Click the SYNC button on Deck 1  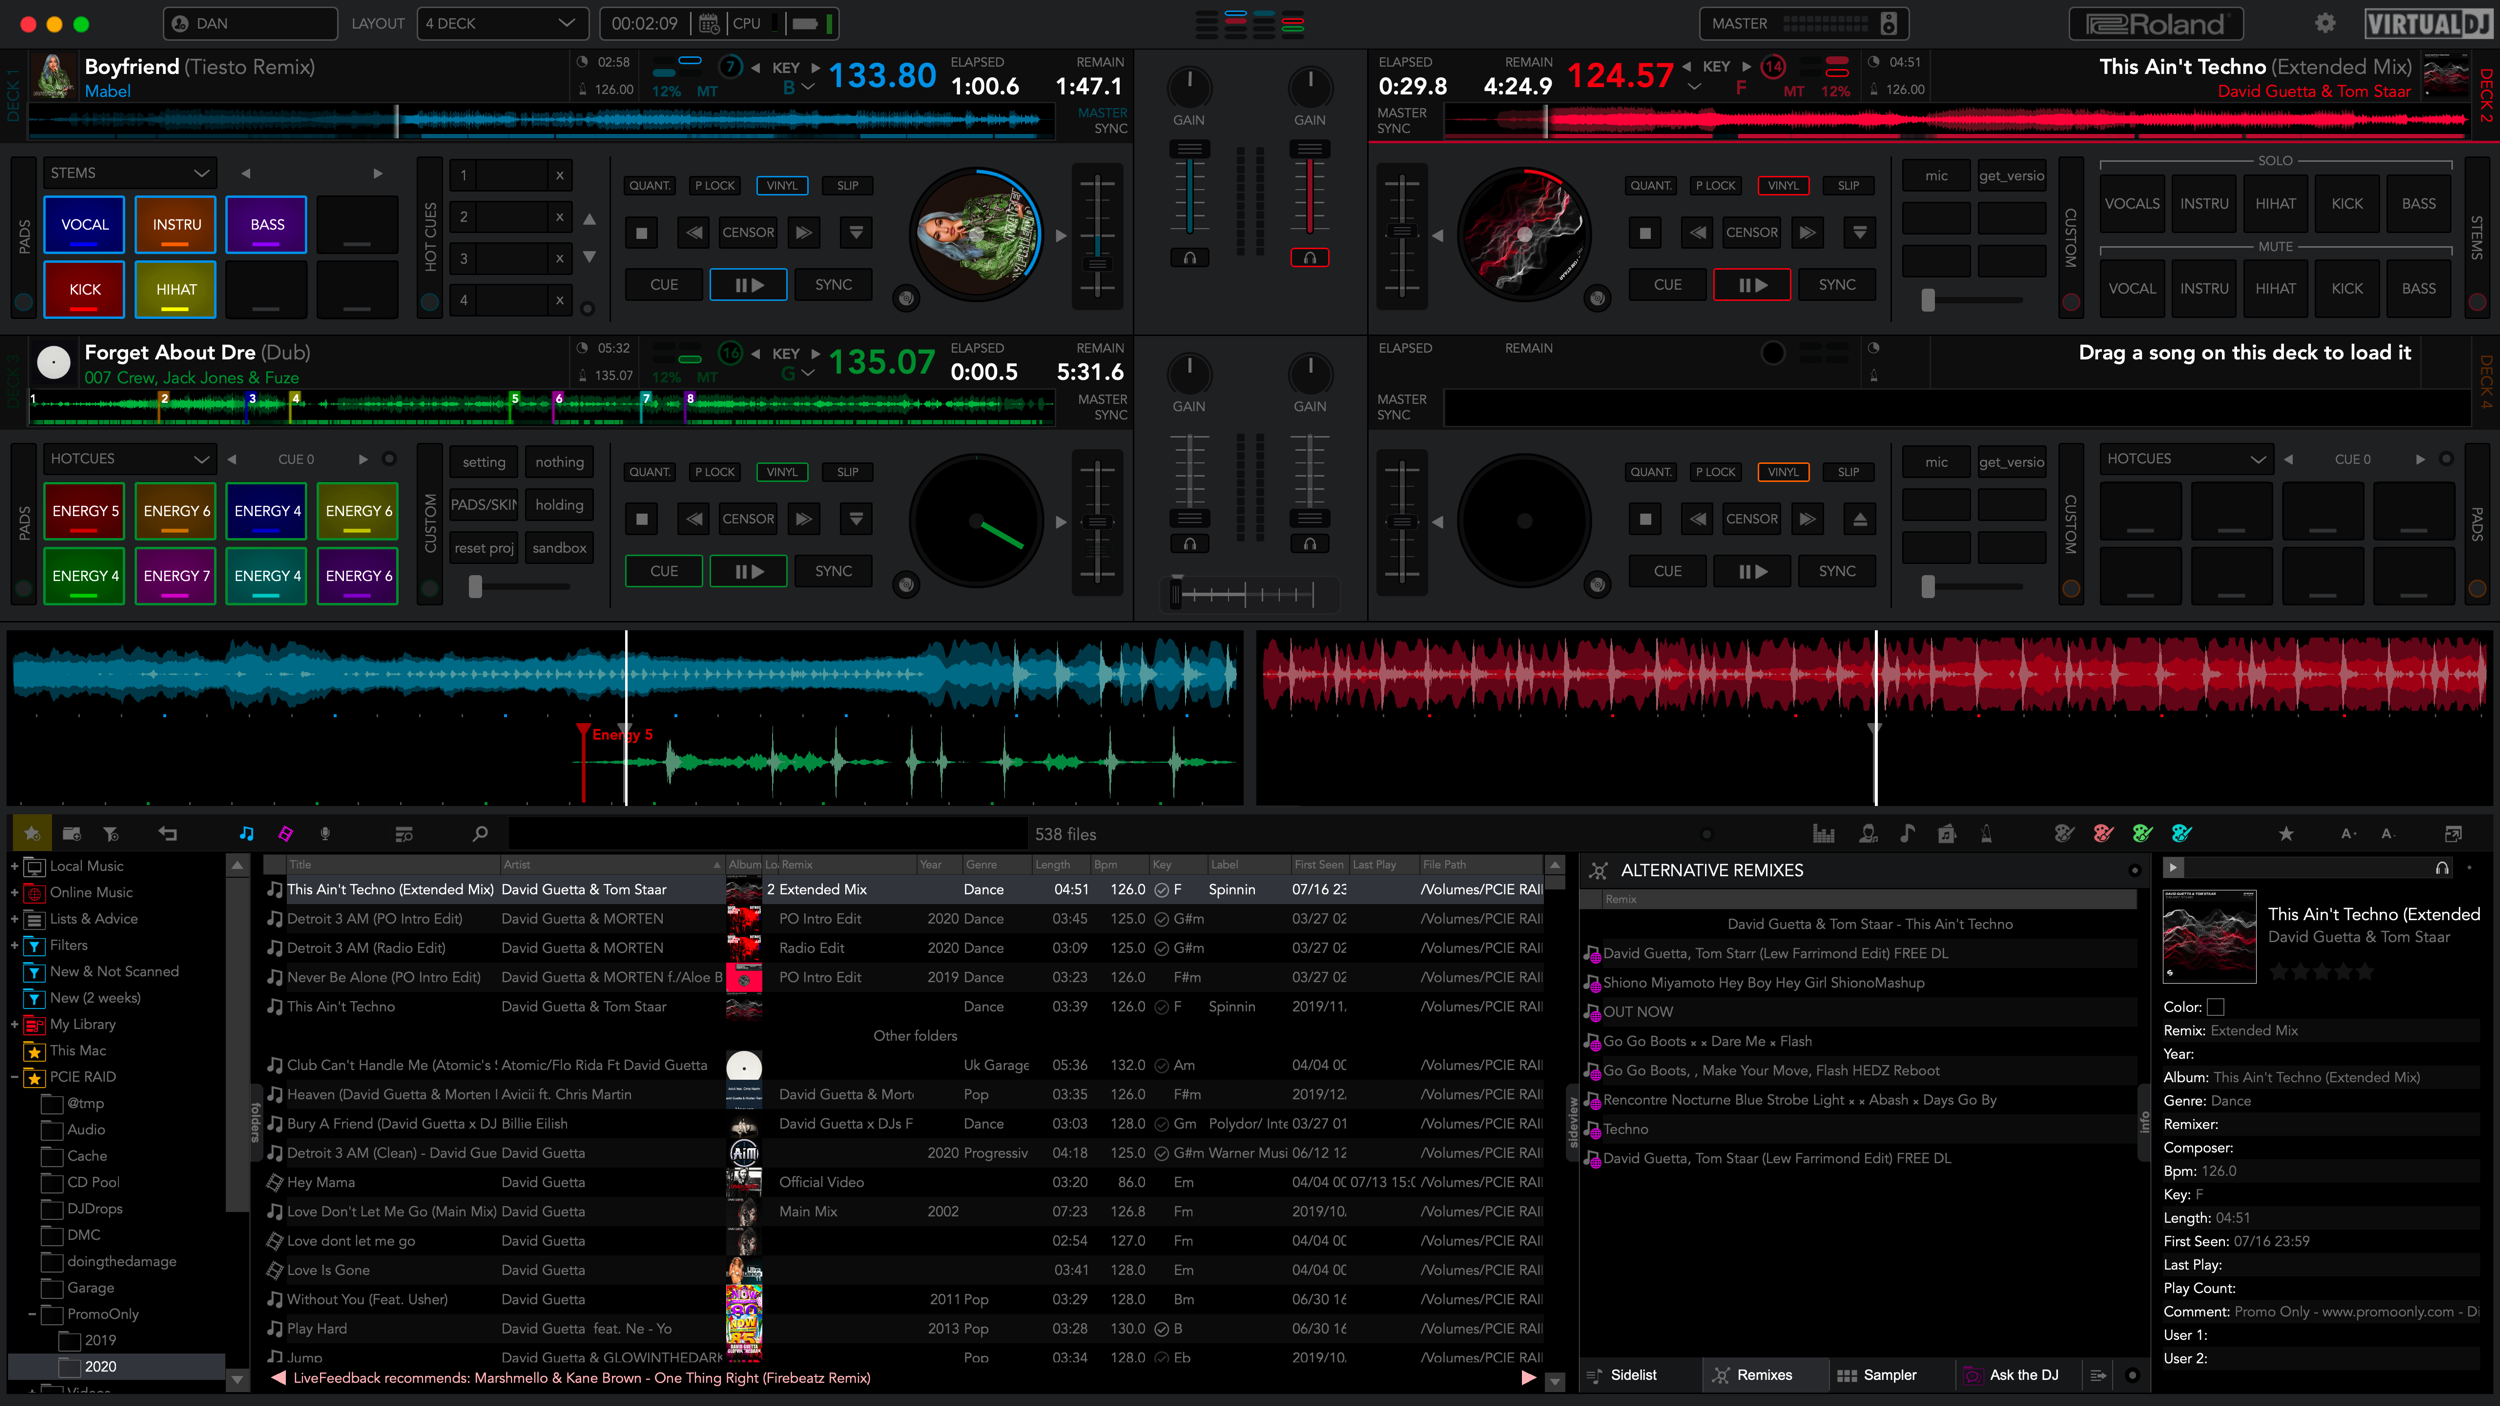[x=834, y=285]
